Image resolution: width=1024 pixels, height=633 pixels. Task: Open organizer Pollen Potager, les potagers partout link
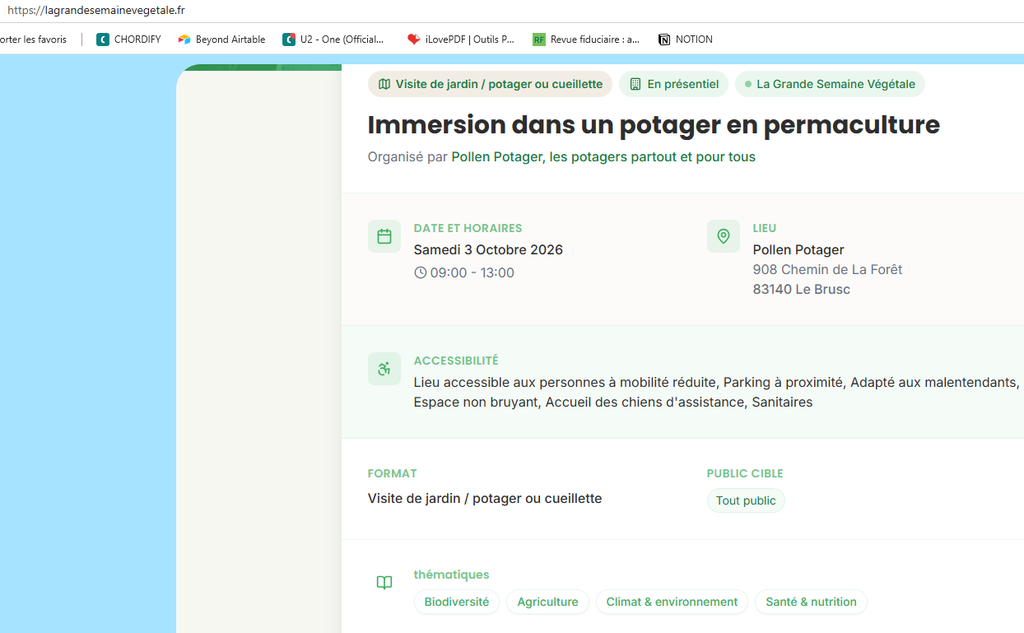(603, 157)
